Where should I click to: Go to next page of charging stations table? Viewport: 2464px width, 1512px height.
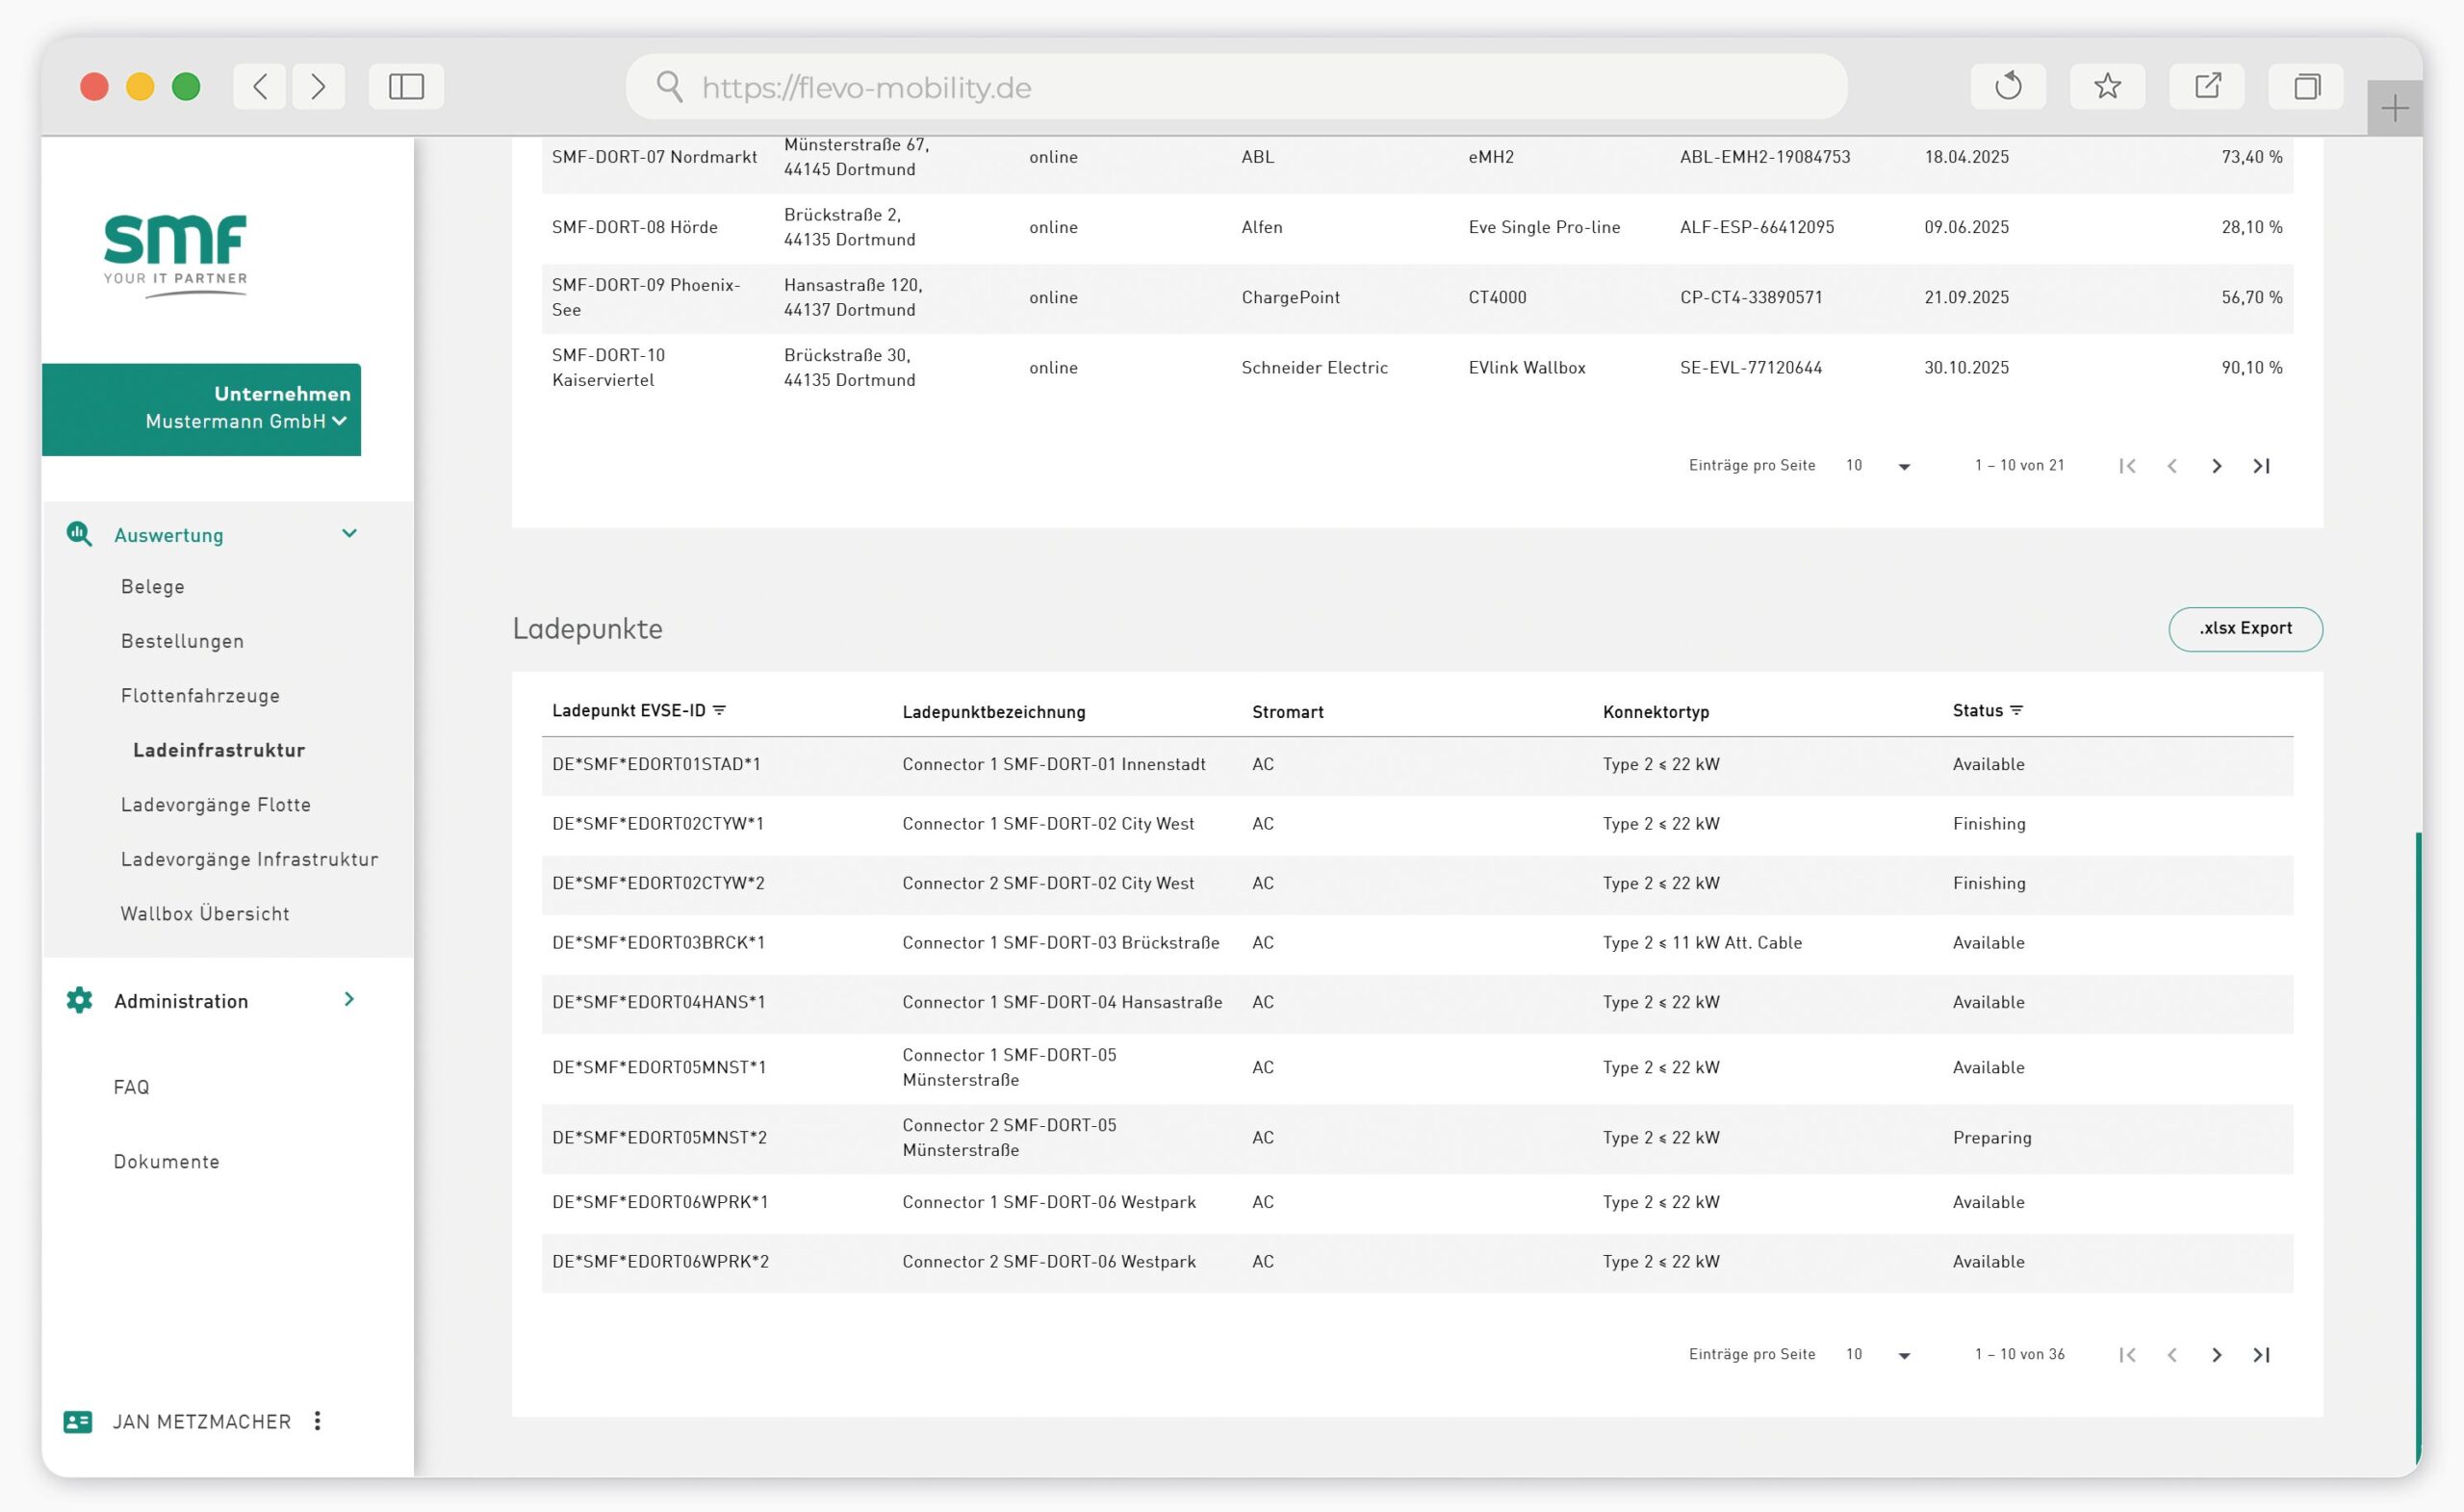point(2216,465)
